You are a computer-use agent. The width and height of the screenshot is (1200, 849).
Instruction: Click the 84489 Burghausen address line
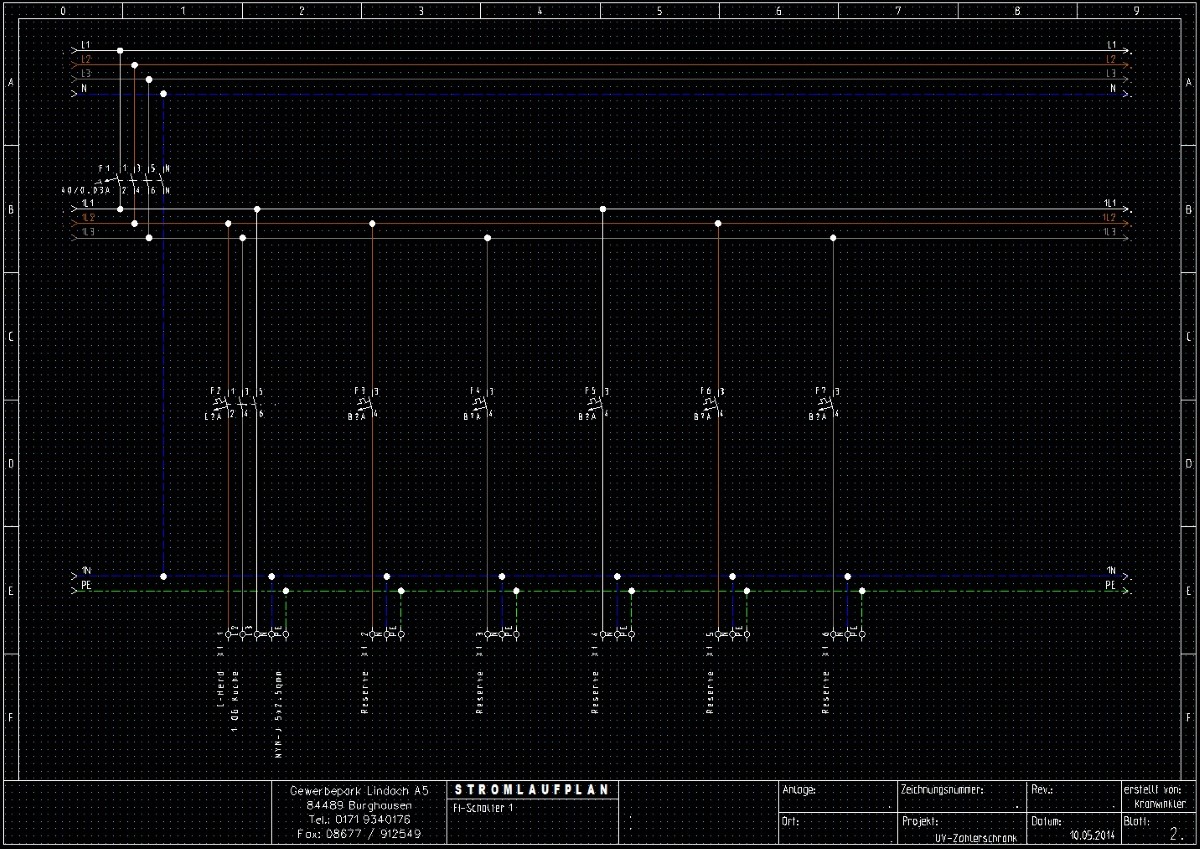point(359,804)
